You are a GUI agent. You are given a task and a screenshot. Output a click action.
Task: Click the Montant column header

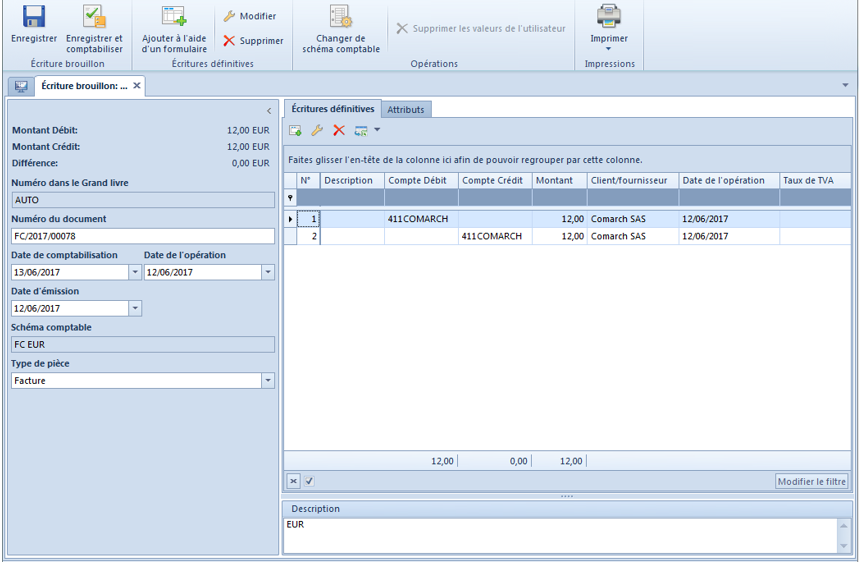coord(559,180)
